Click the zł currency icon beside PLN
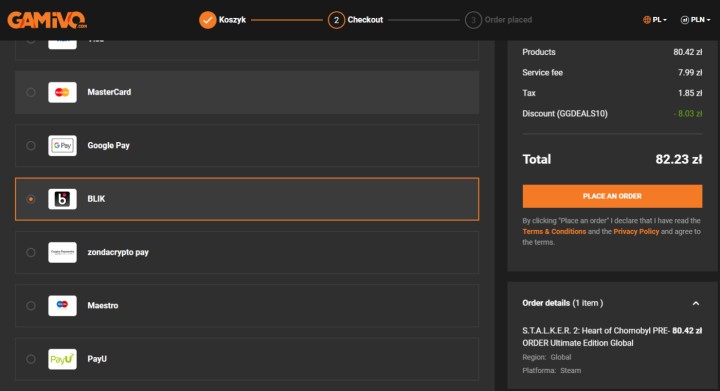 pos(684,20)
